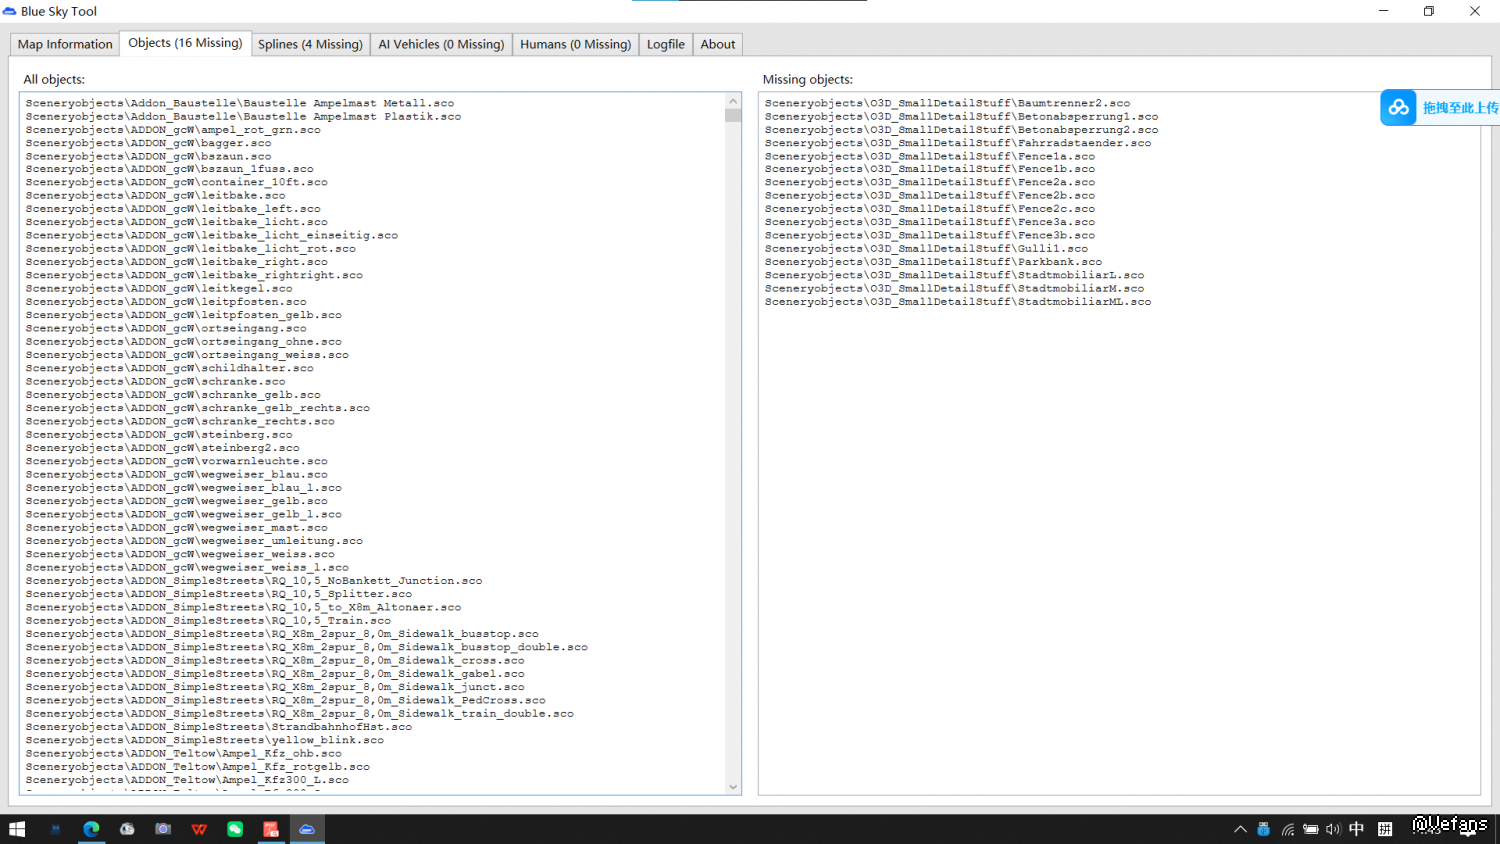This screenshot has height=844, width=1500.
Task: Click scroll up arrow of All objects list
Action: click(733, 101)
